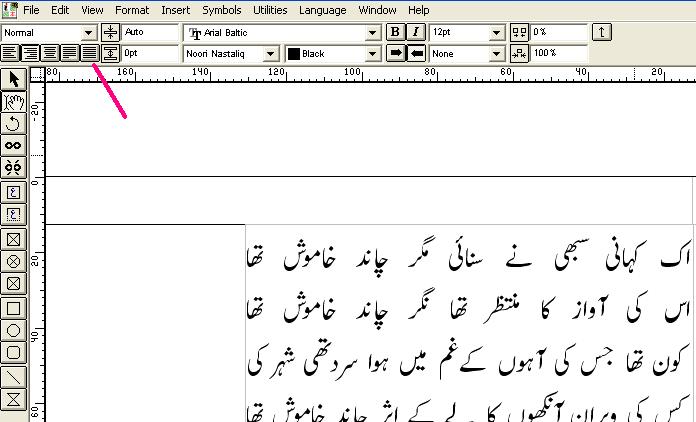Screen dimensions: 696x422
Task: Select the rotate tool
Action: pyautogui.click(x=14, y=123)
